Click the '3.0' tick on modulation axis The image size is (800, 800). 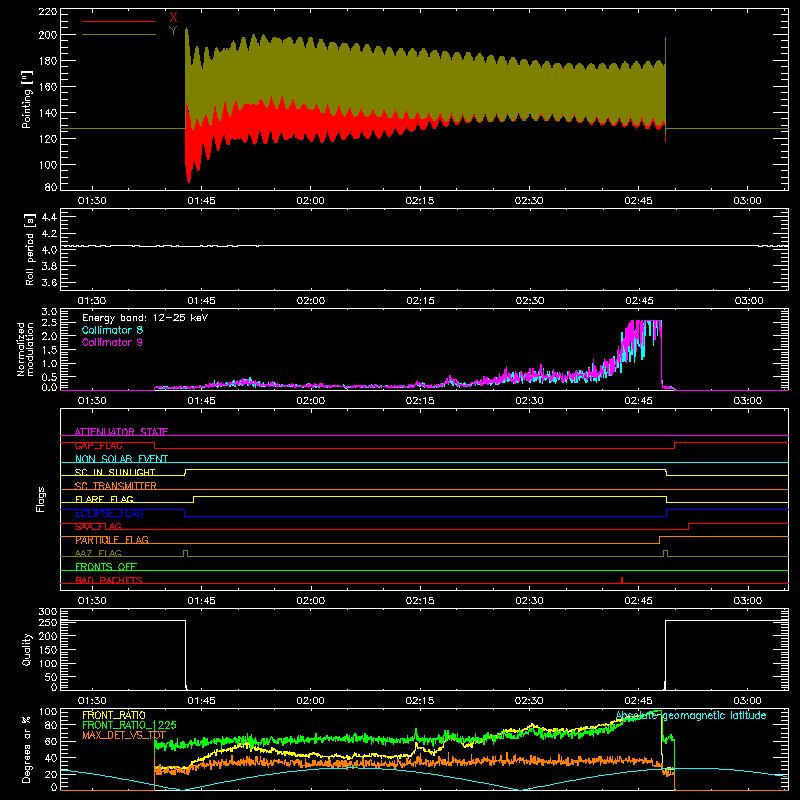[x=49, y=311]
